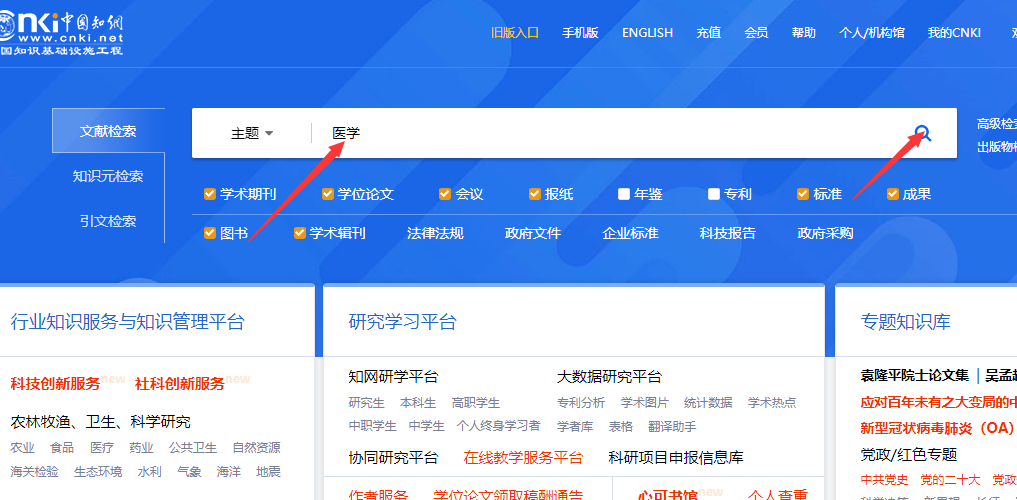Open the 主题 search field dropdown
Image resolution: width=1017 pixels, height=500 pixels.
pyautogui.click(x=252, y=133)
